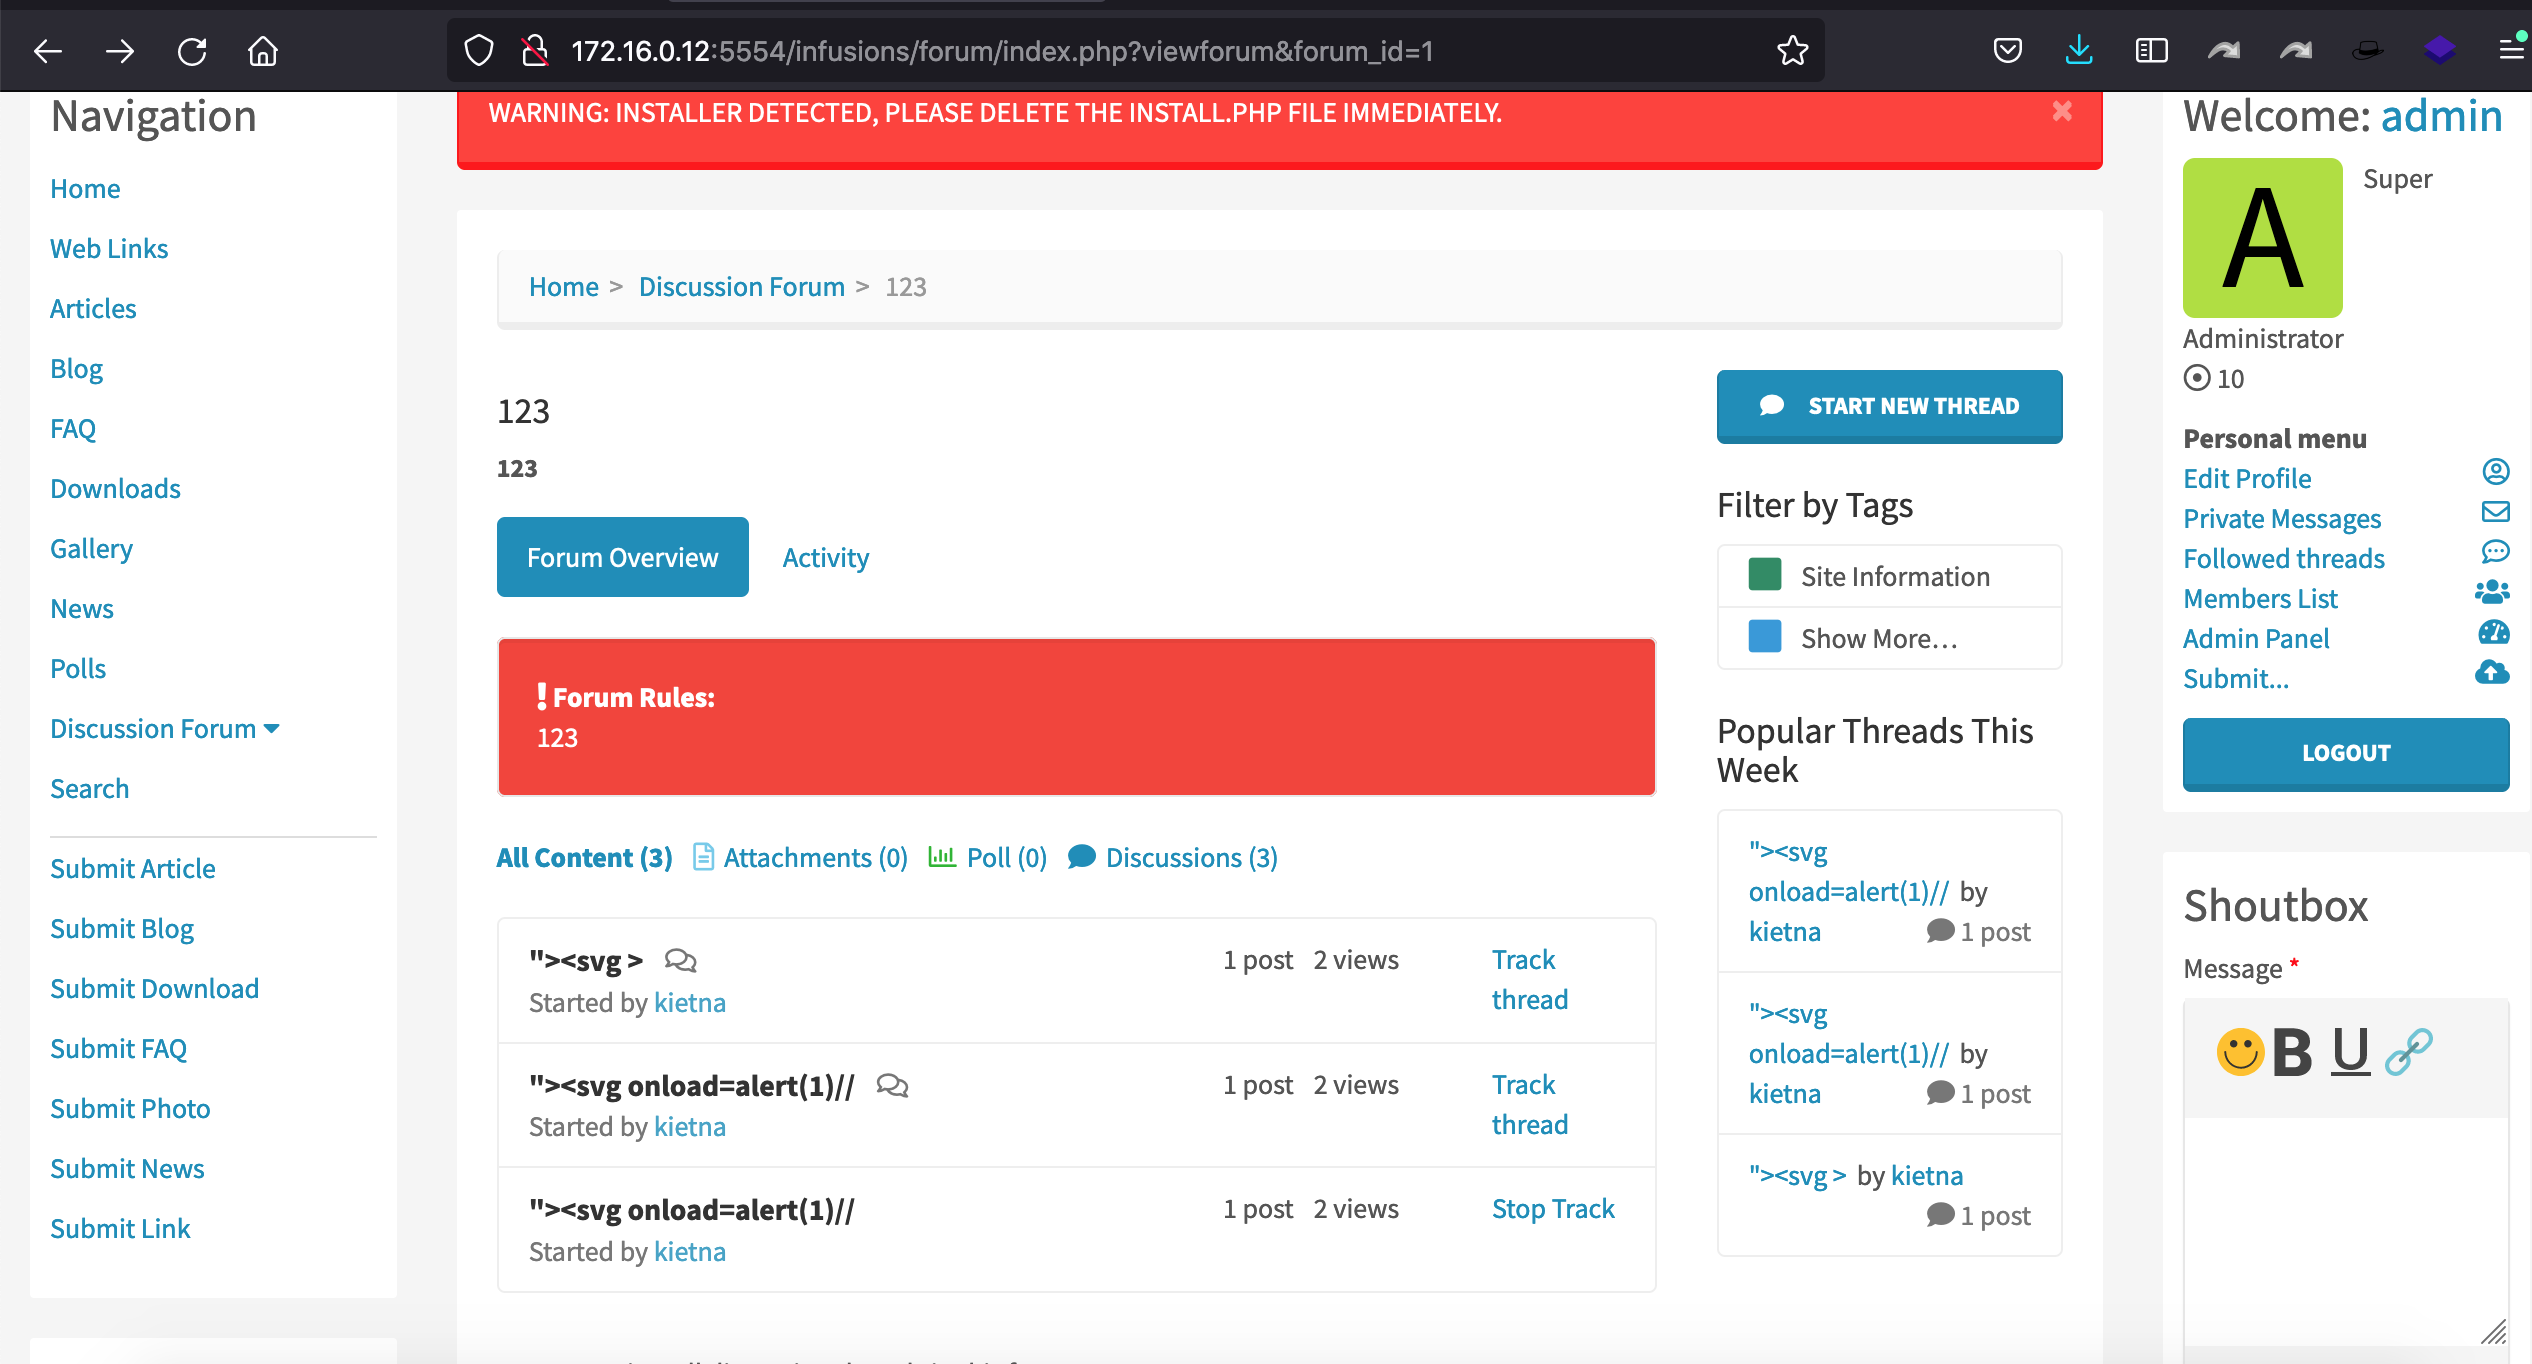2532x1364 pixels.
Task: Insert a smiley into the Shoutbox message
Action: 2241,1051
